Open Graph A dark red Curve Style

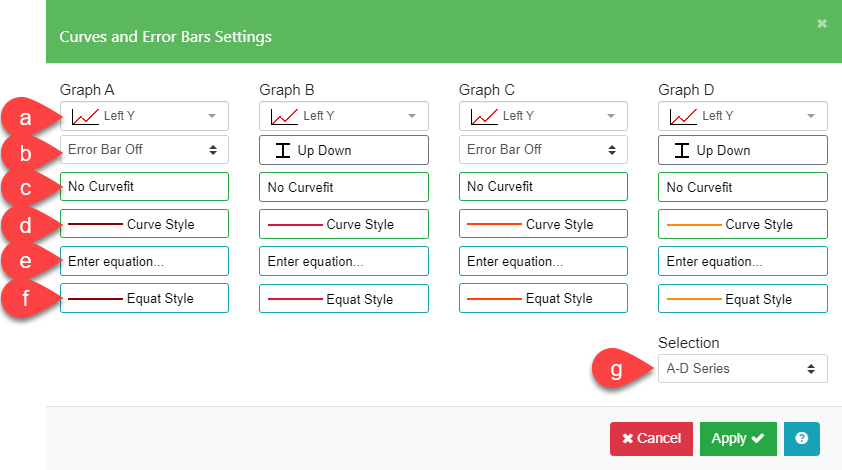click(x=144, y=224)
